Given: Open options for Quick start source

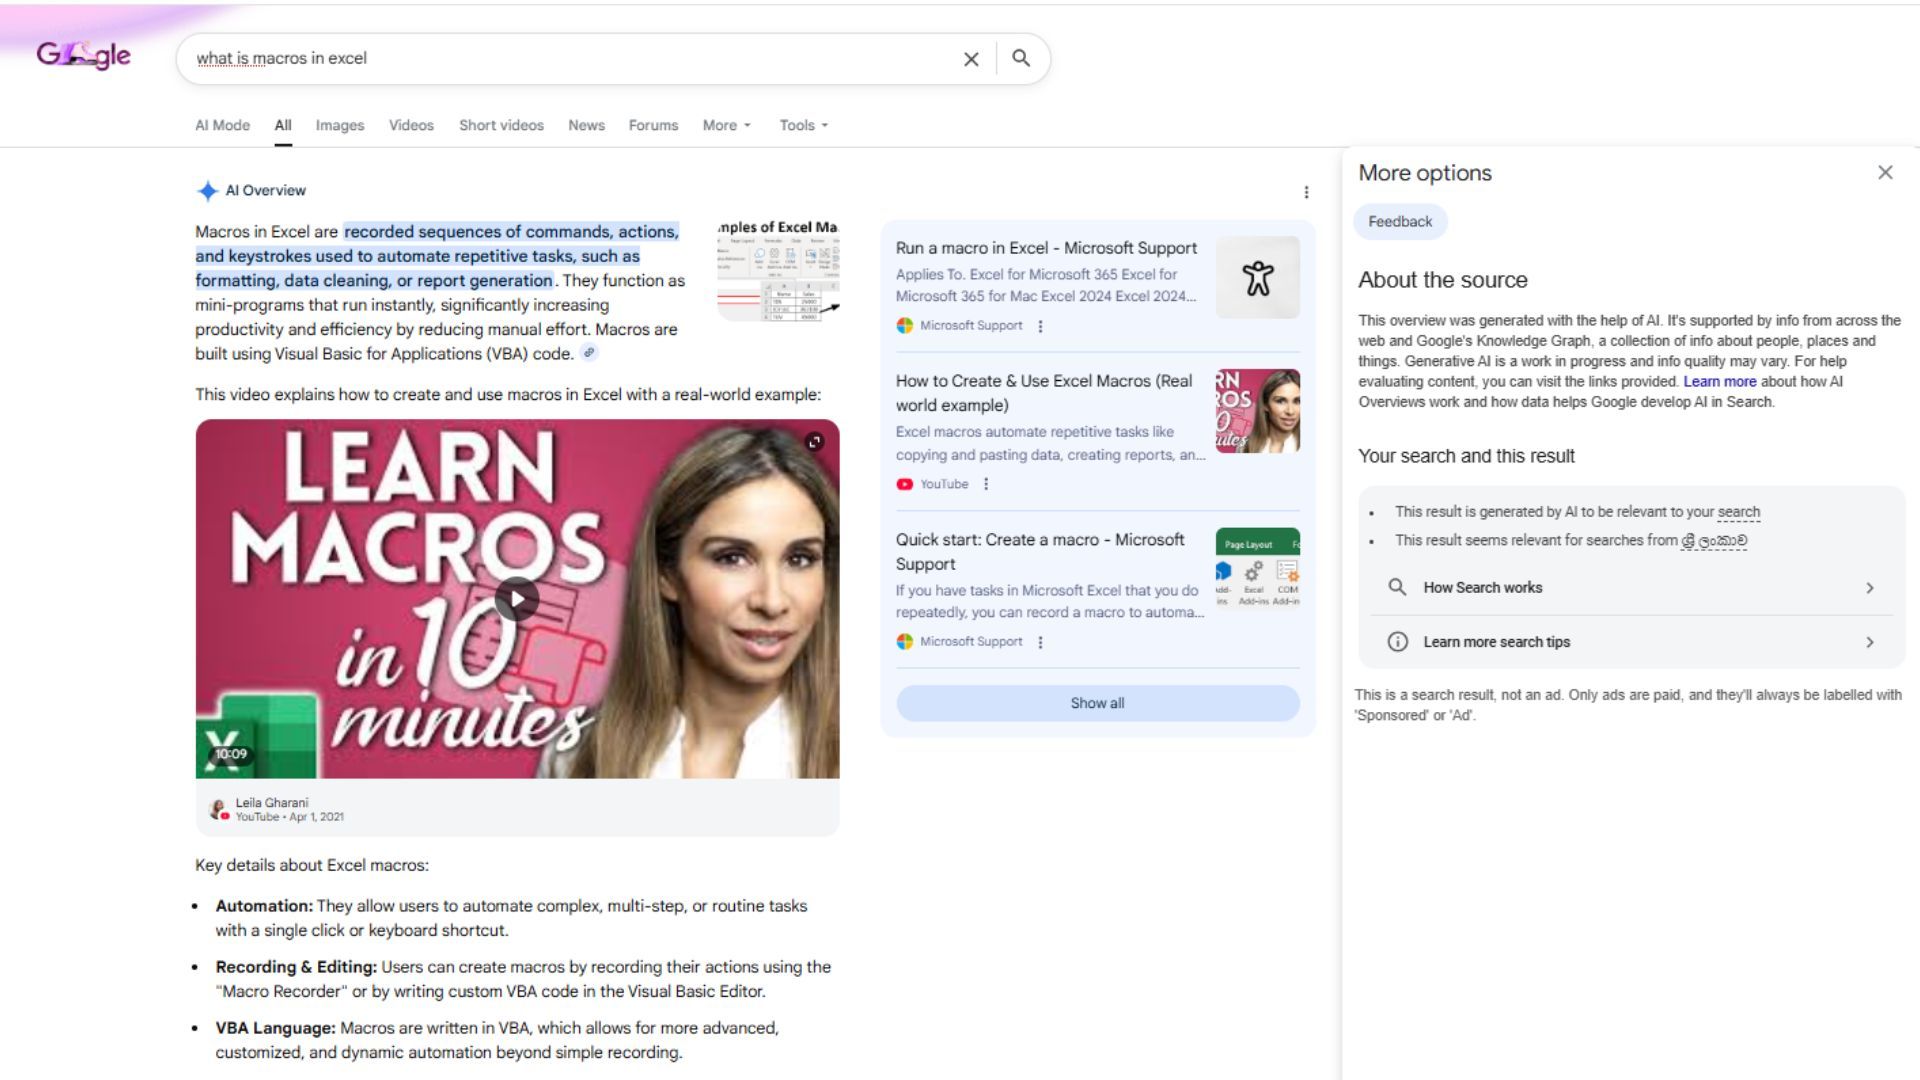Looking at the screenshot, I should 1040,642.
